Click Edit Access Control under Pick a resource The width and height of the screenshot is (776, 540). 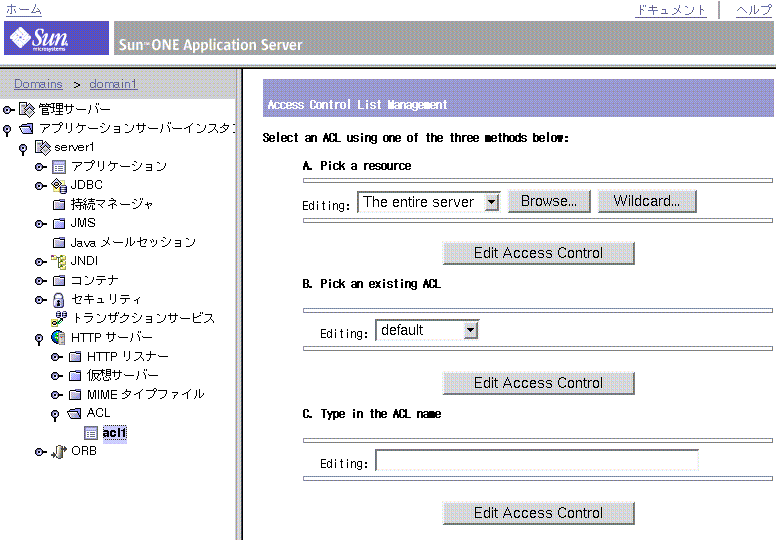(x=538, y=253)
